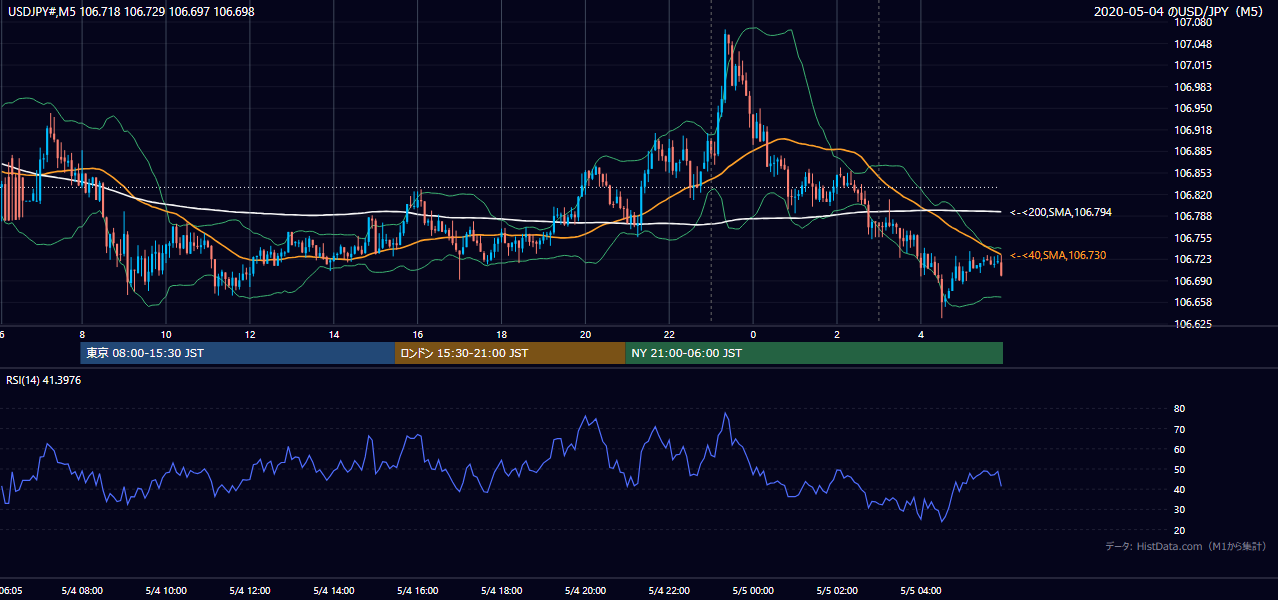Click RSI axis level 30
This screenshot has width=1278, height=600.
(1179, 510)
